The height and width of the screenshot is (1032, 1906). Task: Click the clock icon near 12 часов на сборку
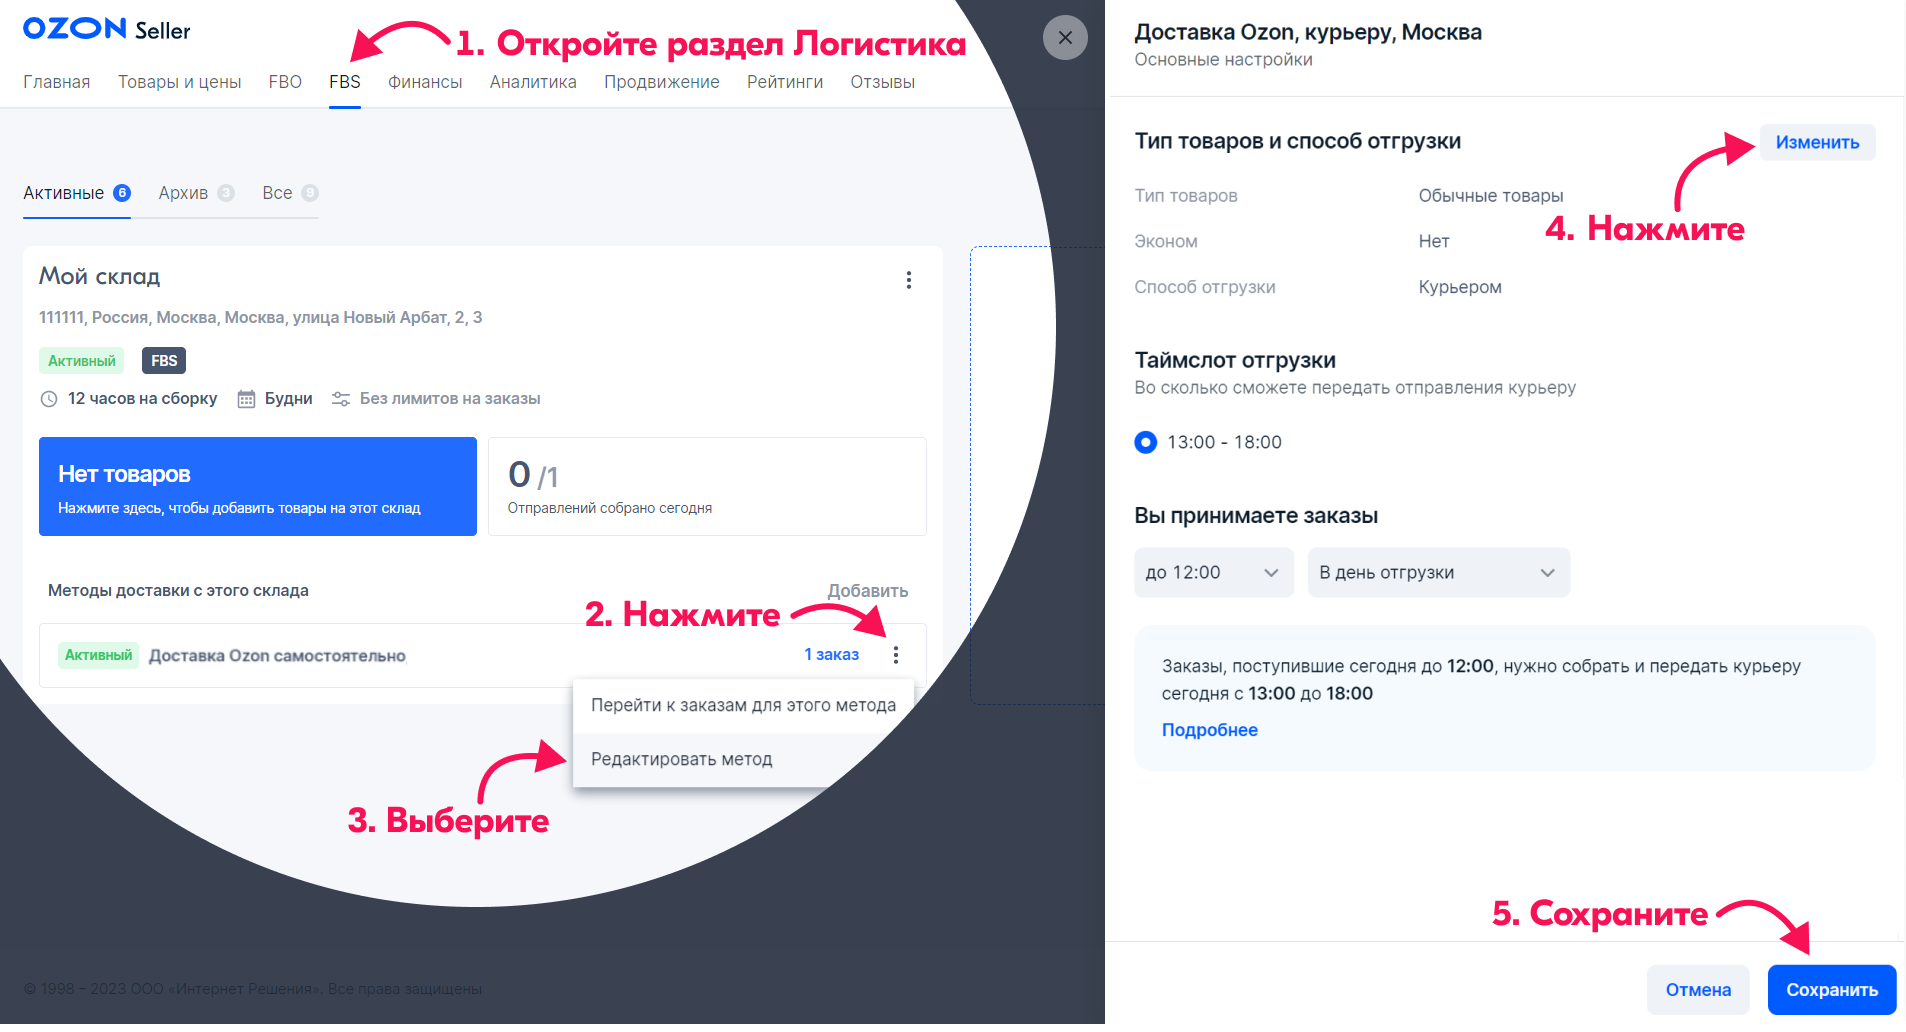tap(49, 399)
